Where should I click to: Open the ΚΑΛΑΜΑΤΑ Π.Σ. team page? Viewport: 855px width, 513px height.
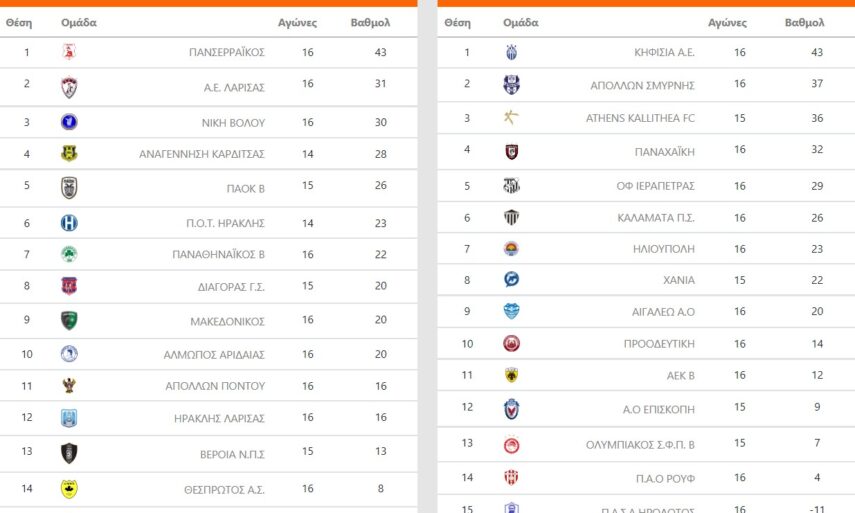[656, 218]
